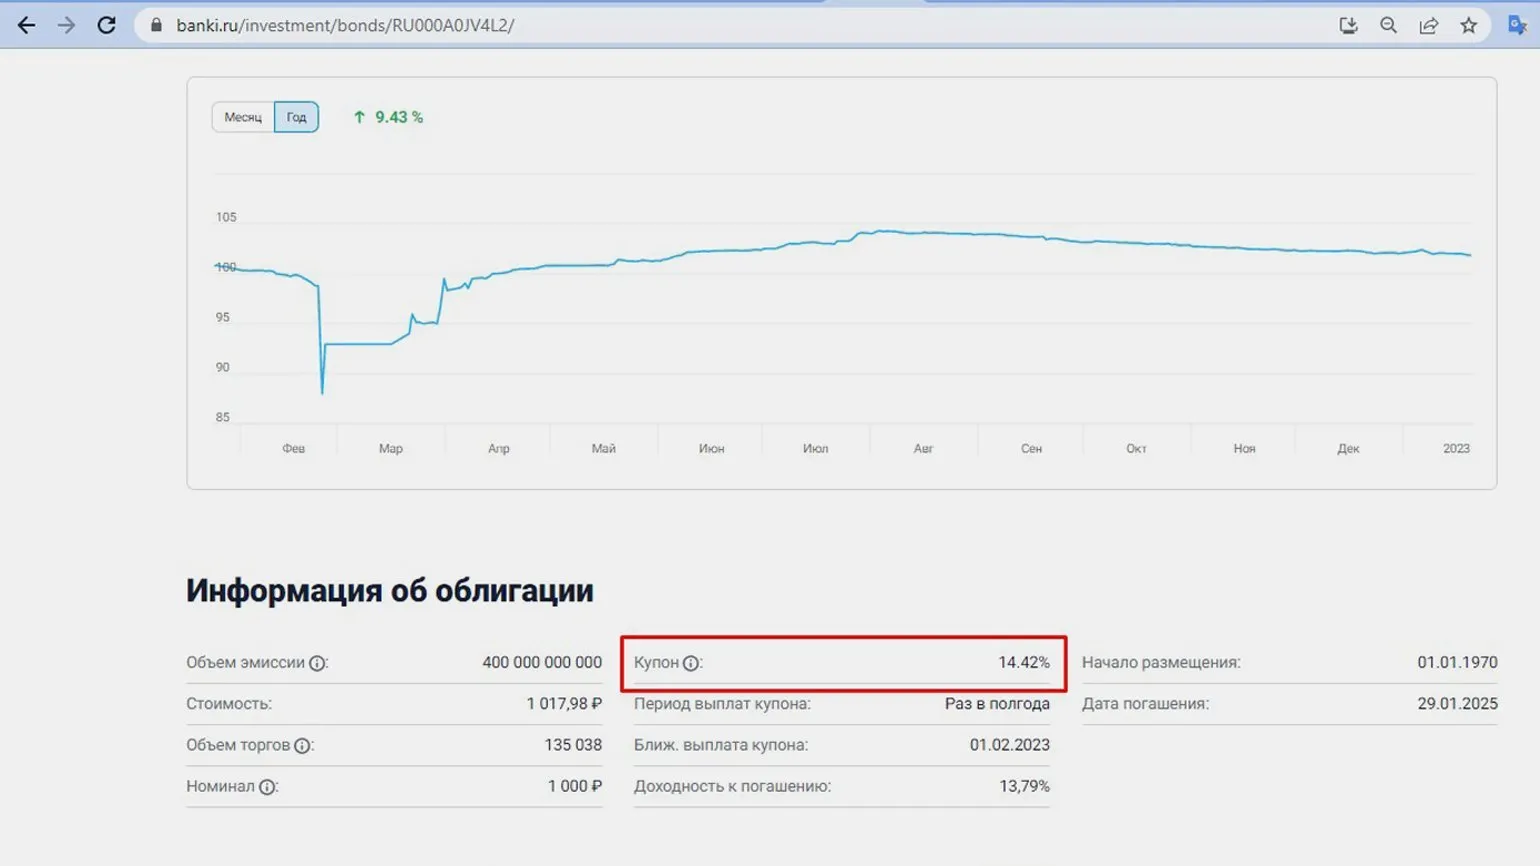Switch chart to Месяц period
Image resolution: width=1540 pixels, height=866 pixels.
tap(242, 117)
